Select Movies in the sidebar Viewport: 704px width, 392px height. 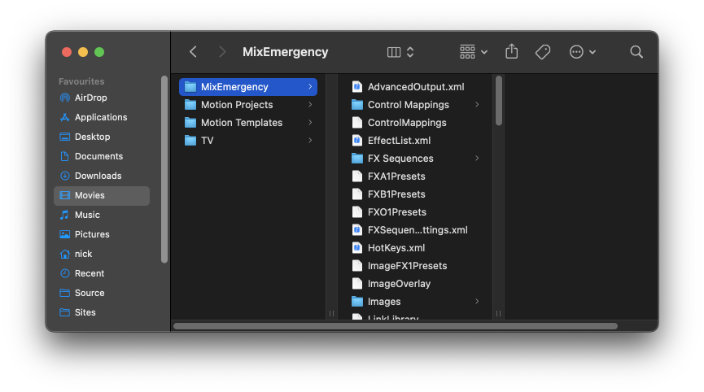102,195
